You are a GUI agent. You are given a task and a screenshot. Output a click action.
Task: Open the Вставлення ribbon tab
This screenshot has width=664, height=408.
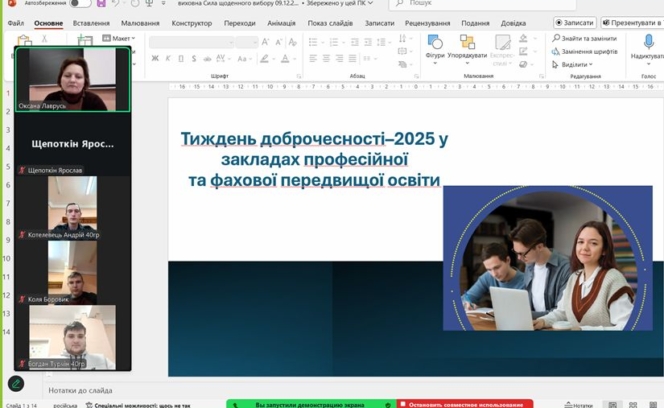click(91, 23)
